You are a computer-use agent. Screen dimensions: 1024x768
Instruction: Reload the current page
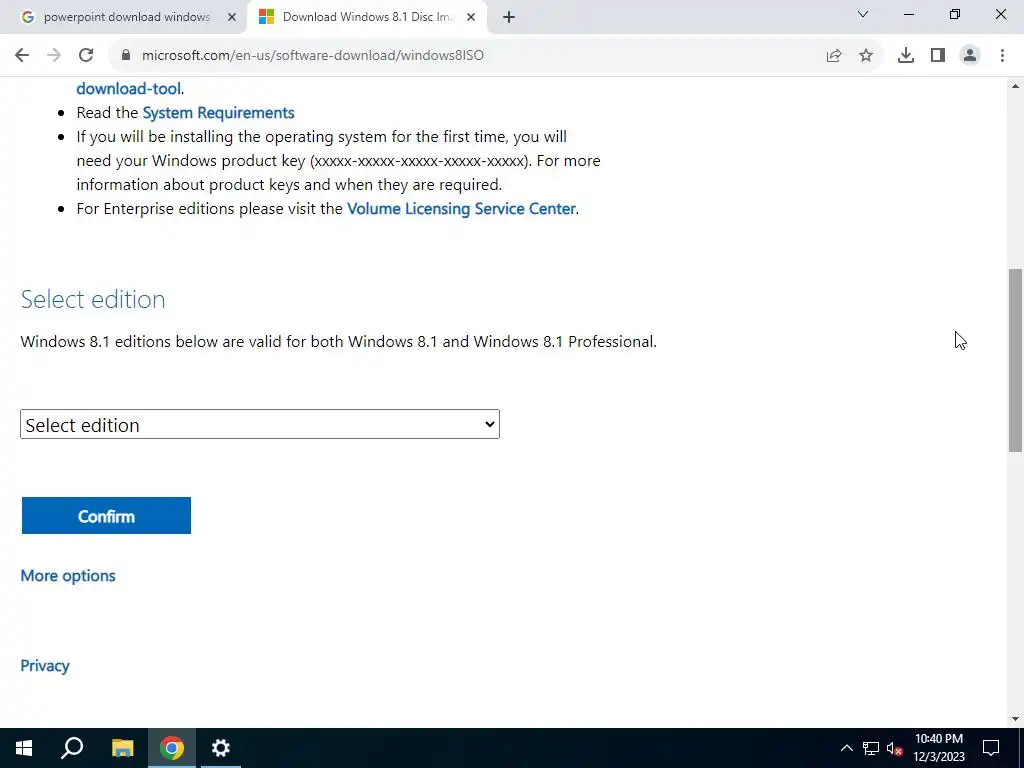click(x=86, y=56)
